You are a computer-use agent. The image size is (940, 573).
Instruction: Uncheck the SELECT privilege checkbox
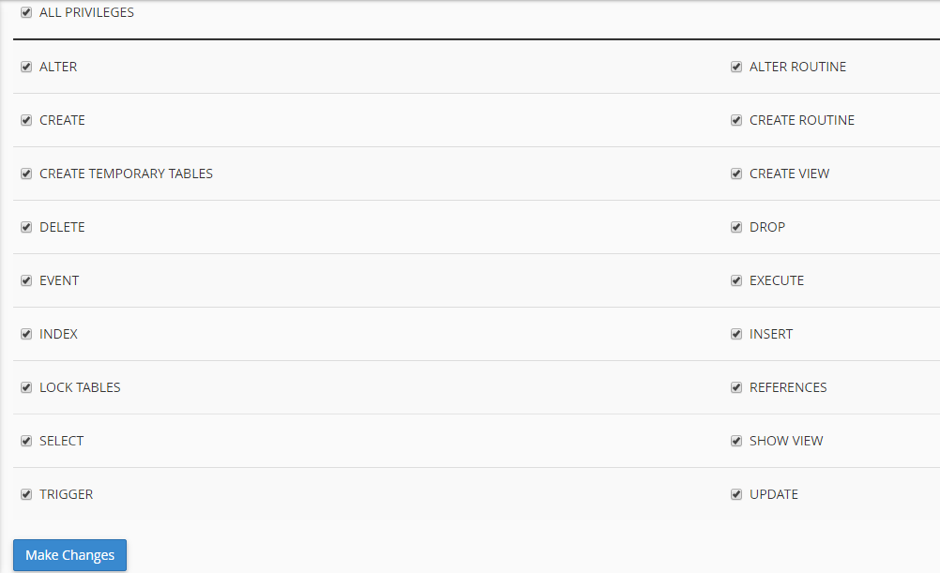tap(26, 441)
